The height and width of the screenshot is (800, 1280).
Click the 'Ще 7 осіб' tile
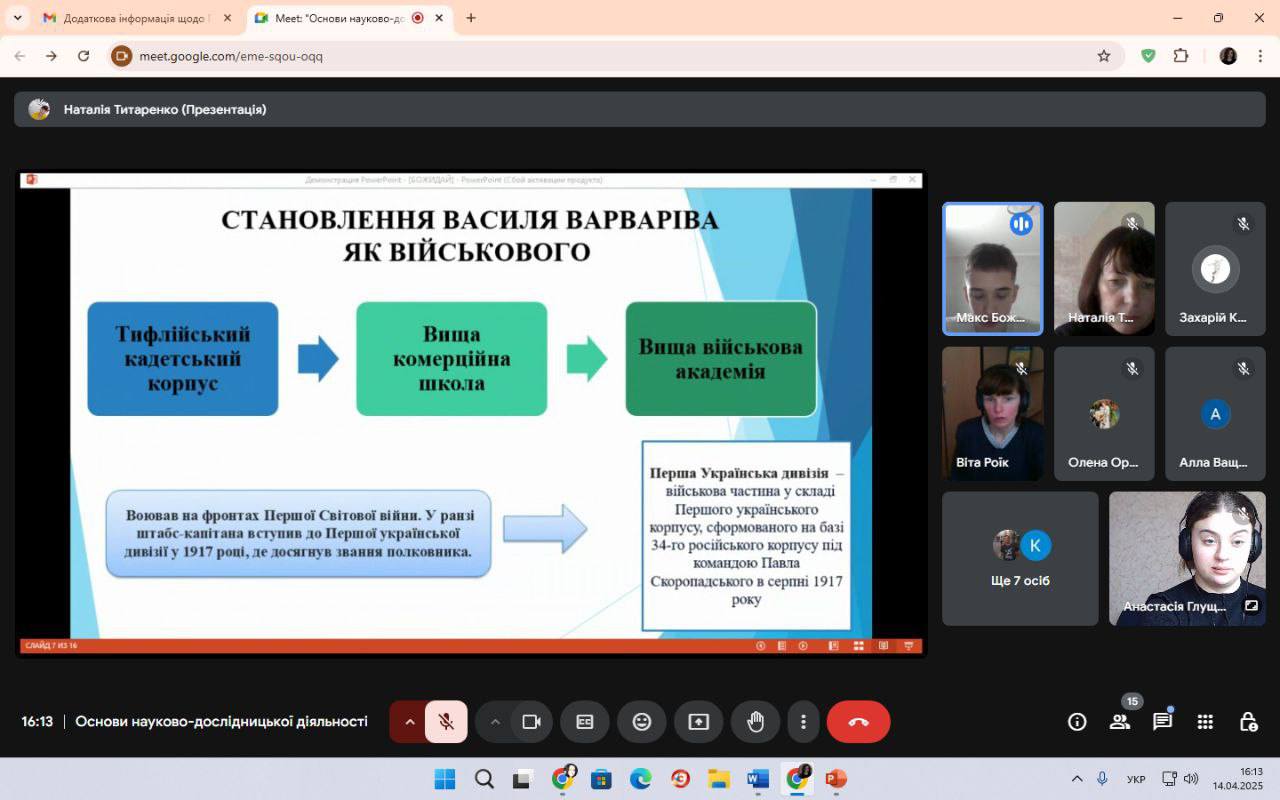[1020, 558]
